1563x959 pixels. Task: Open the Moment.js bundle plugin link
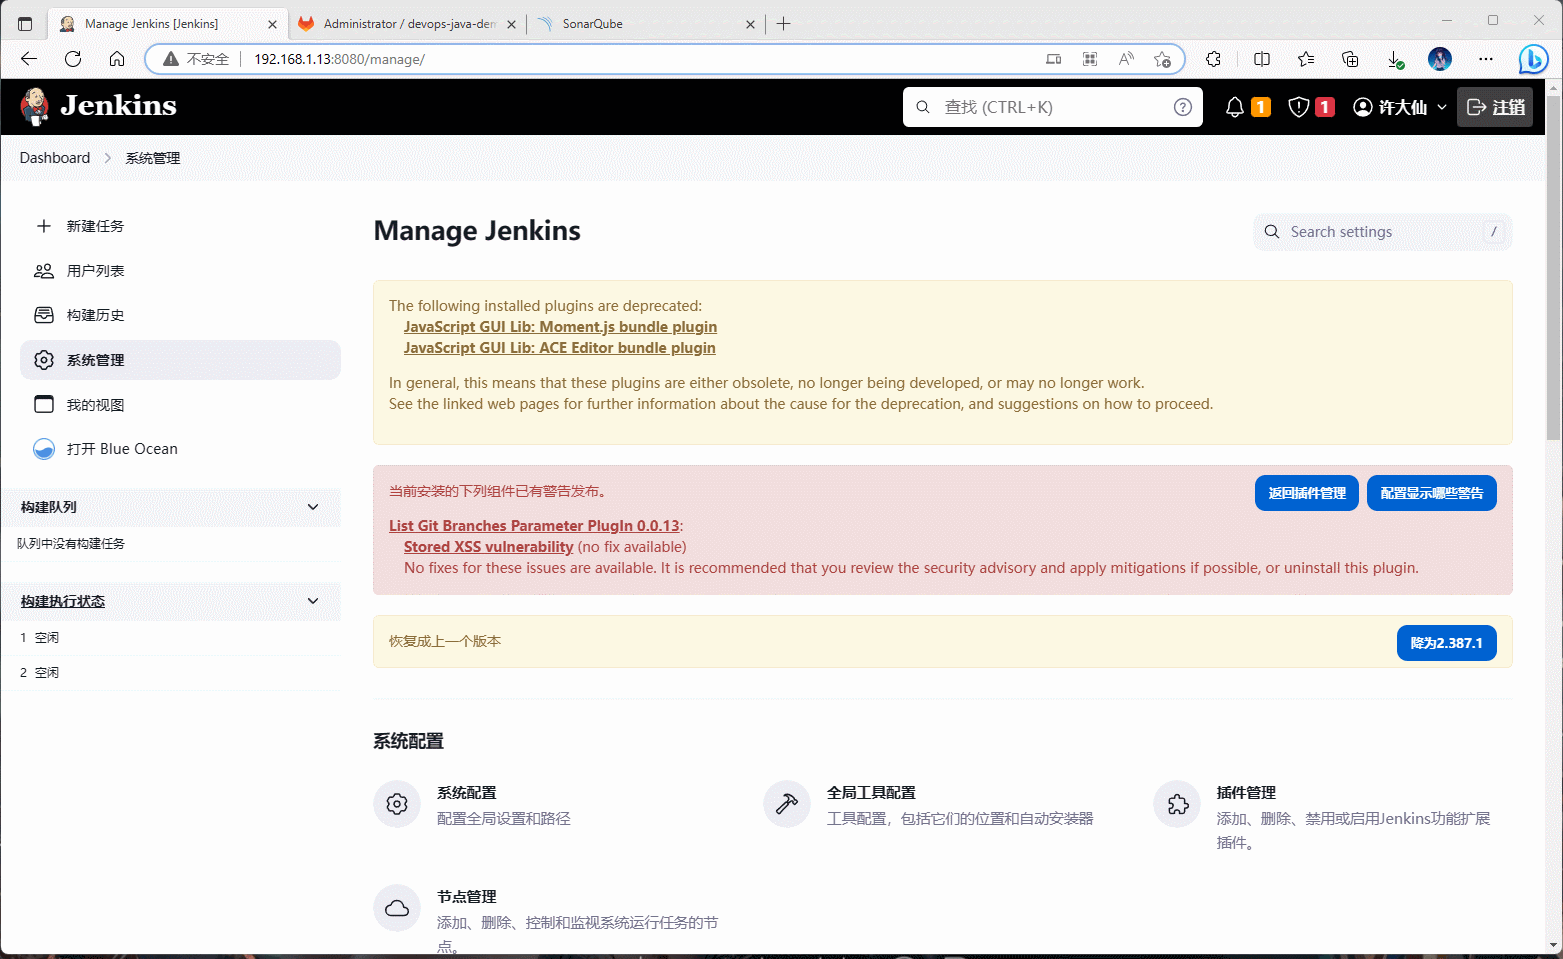pyautogui.click(x=560, y=327)
